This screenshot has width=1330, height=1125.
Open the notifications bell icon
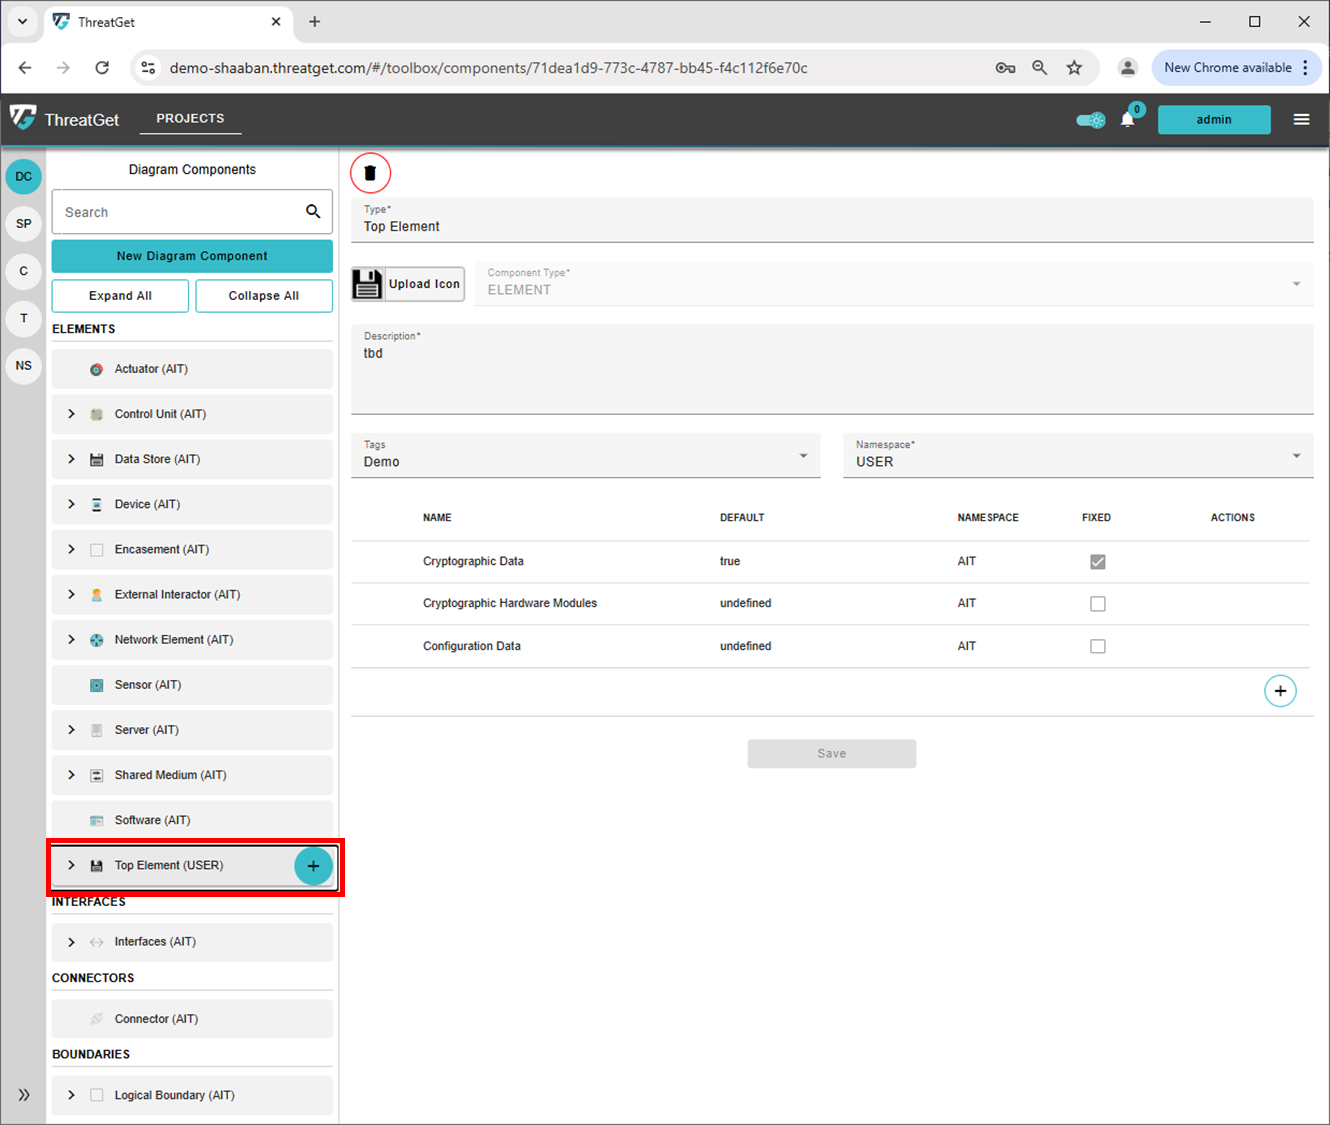(1127, 120)
